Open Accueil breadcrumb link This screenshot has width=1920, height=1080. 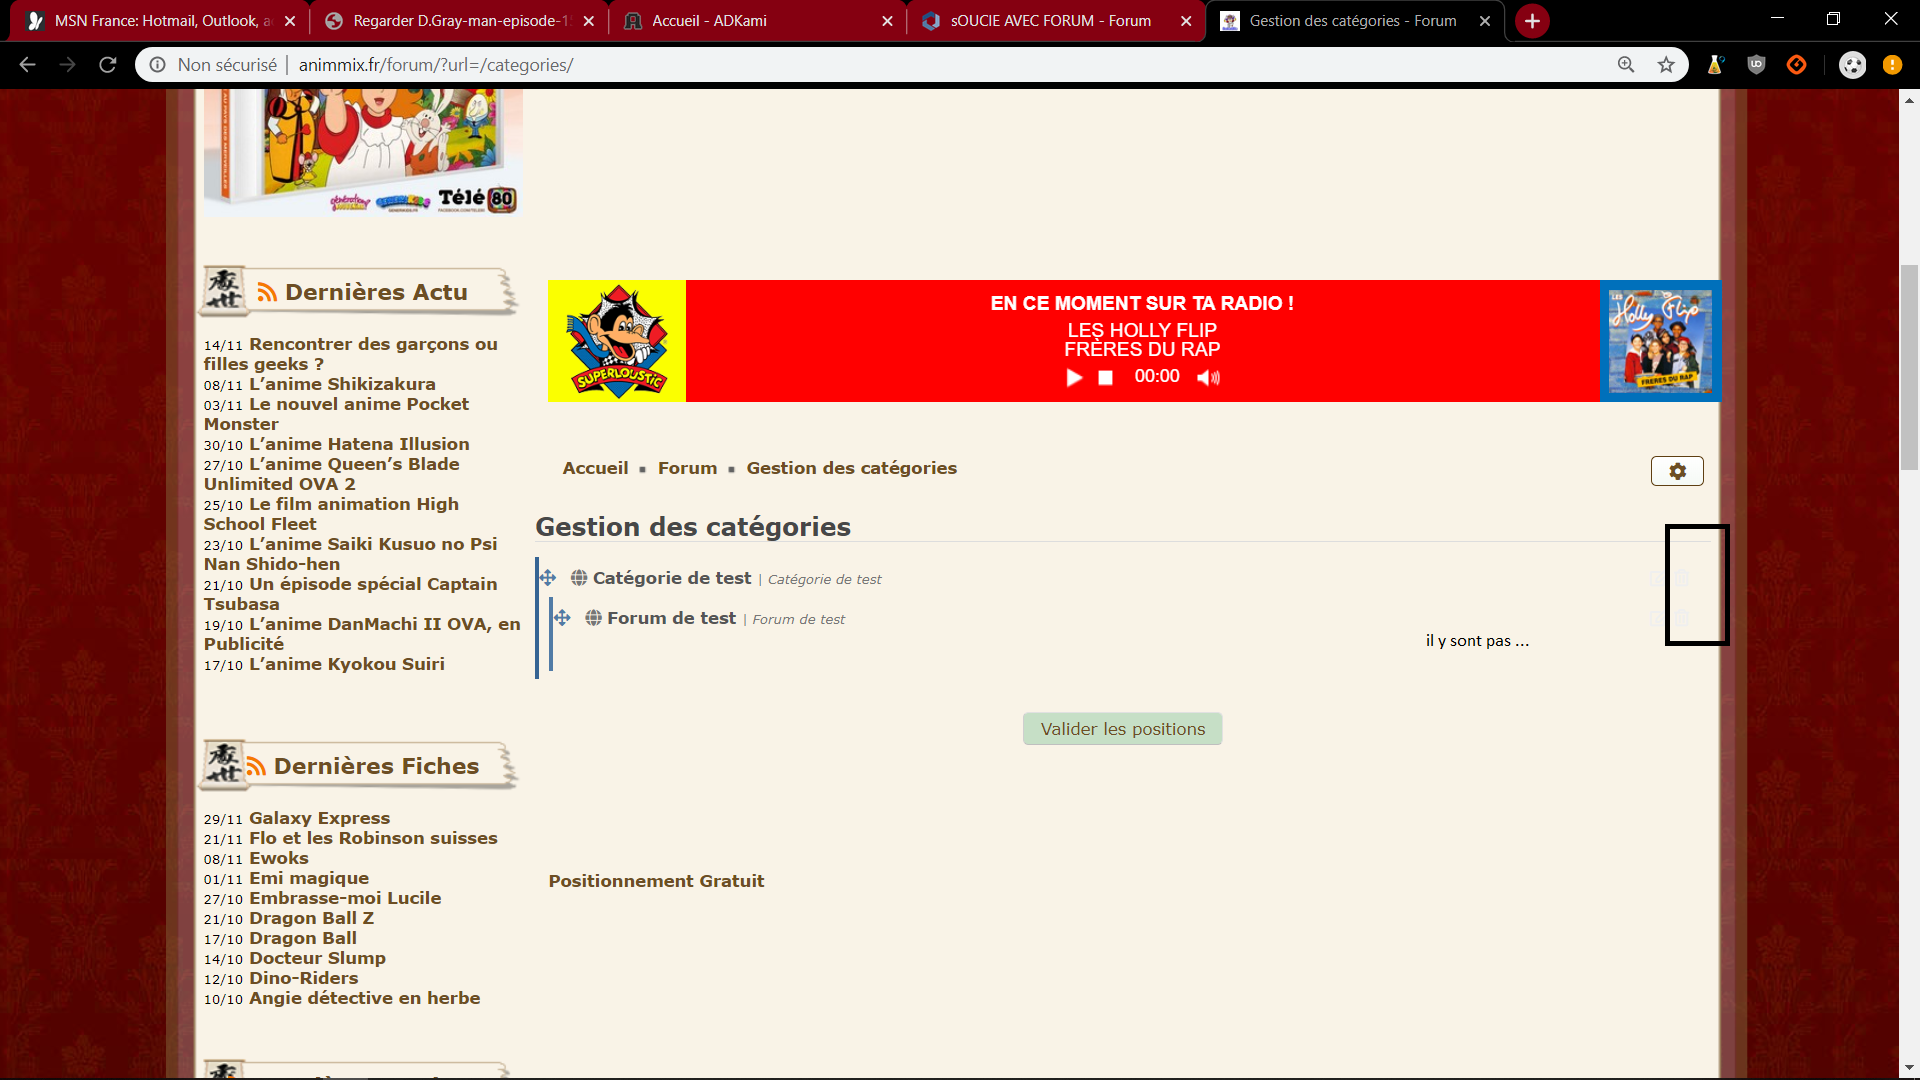click(x=595, y=468)
